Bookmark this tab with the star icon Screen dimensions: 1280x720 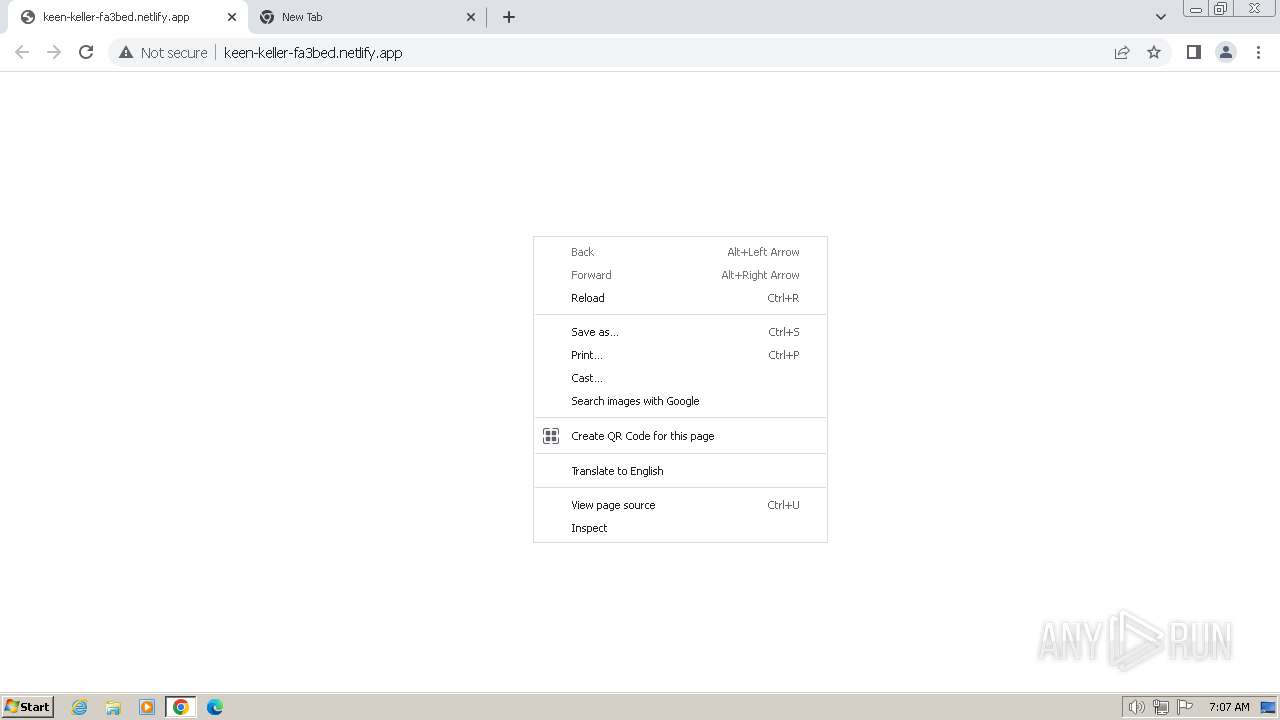pyautogui.click(x=1154, y=52)
